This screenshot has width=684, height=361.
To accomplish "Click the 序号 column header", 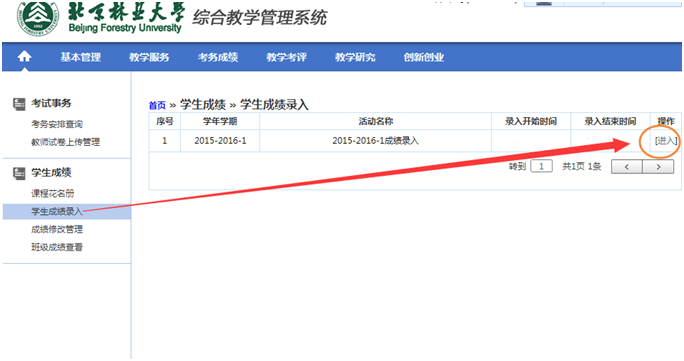I will (164, 121).
